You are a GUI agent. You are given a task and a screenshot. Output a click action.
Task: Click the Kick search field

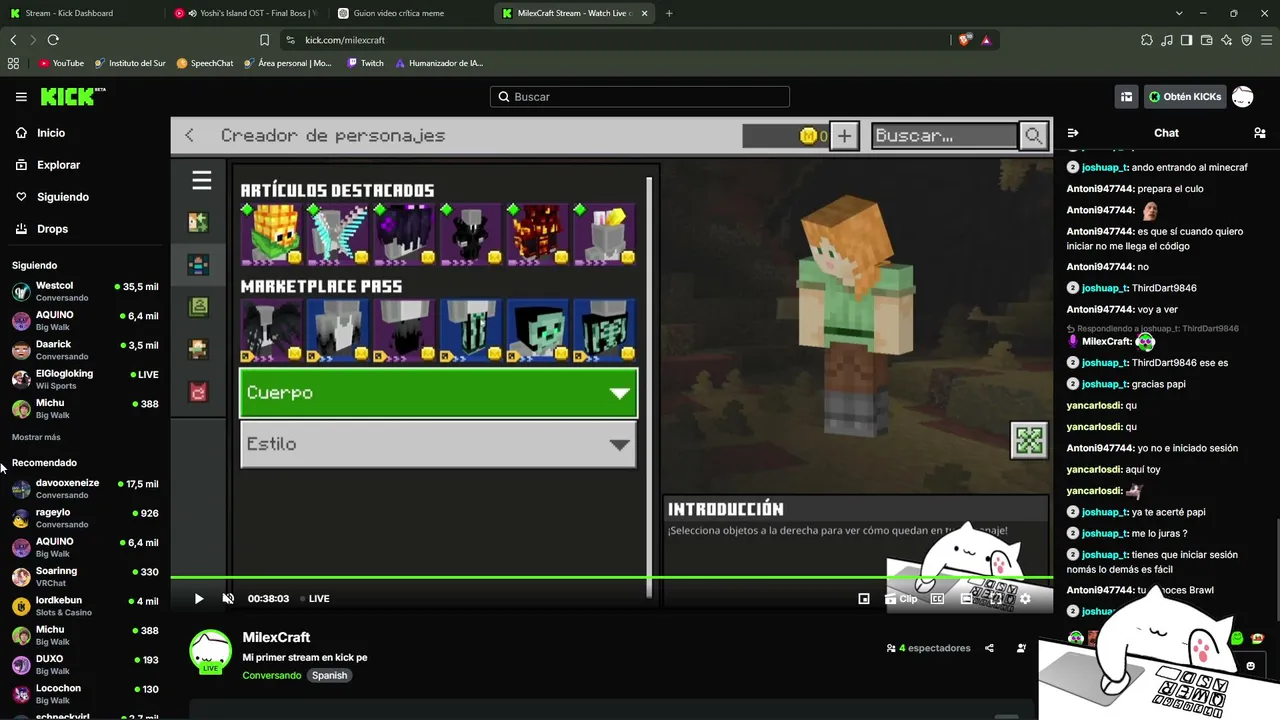(640, 97)
